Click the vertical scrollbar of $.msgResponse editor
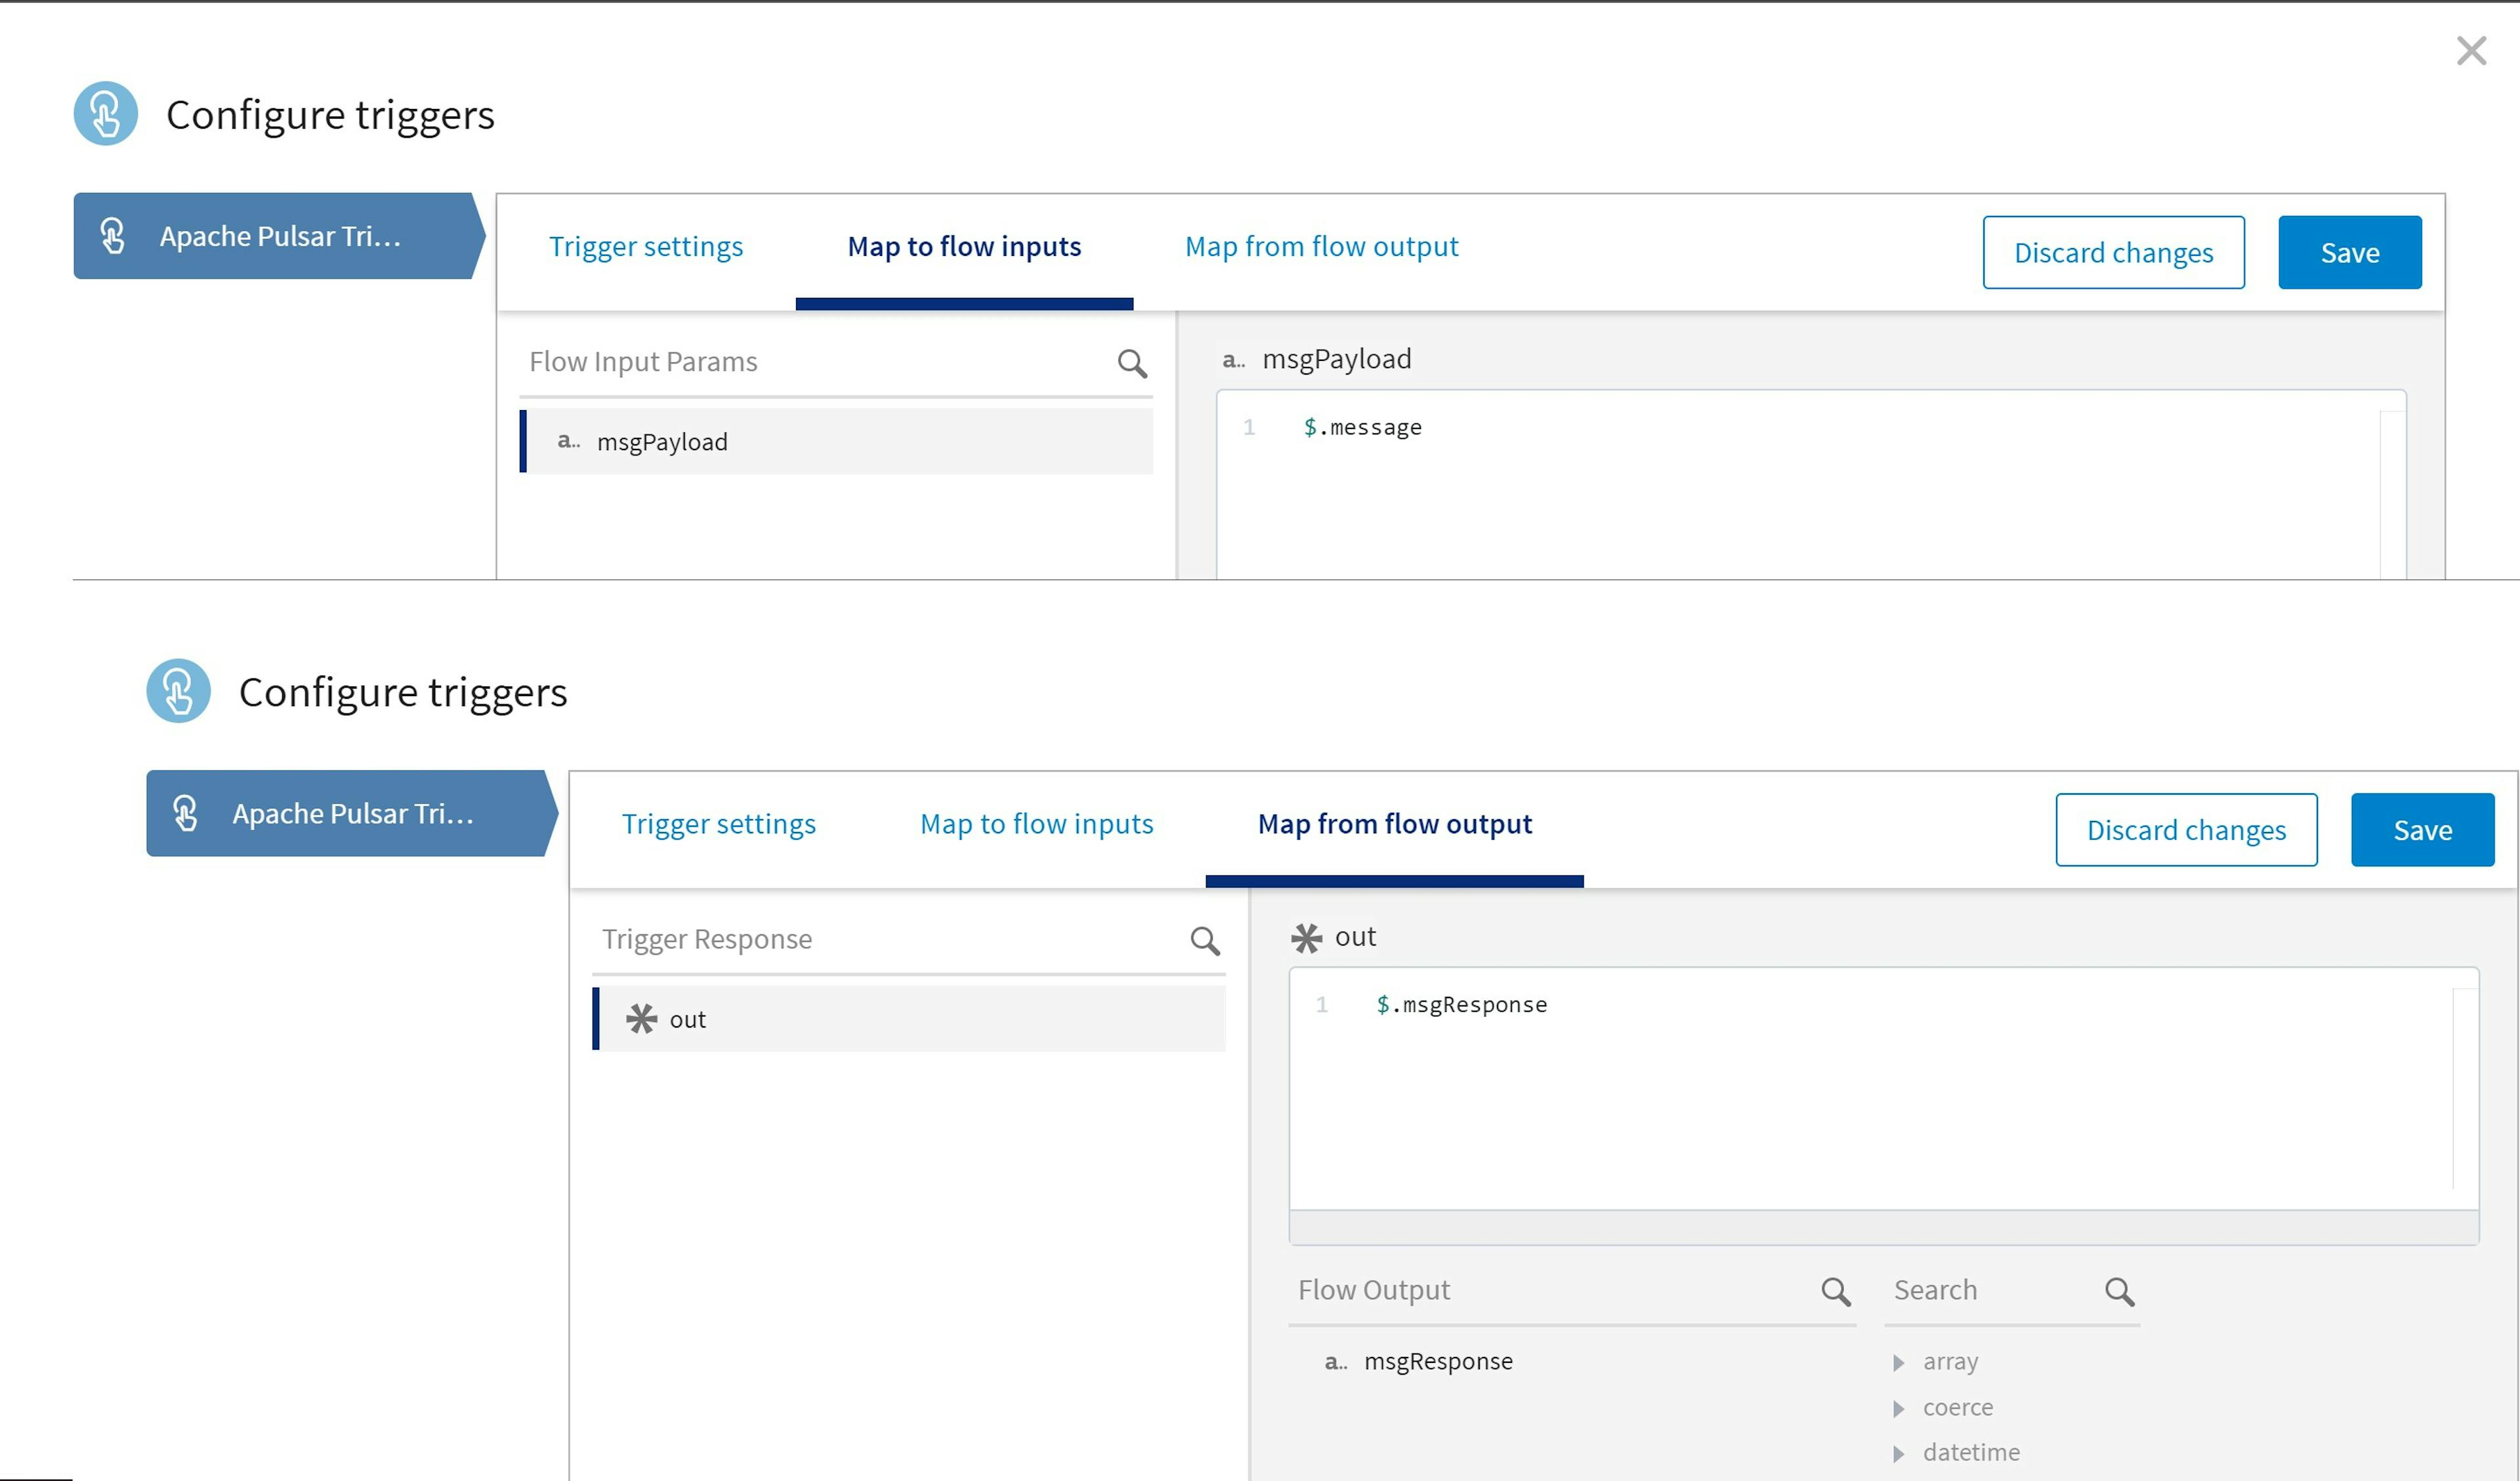The width and height of the screenshot is (2520, 1481). coord(2465,1088)
